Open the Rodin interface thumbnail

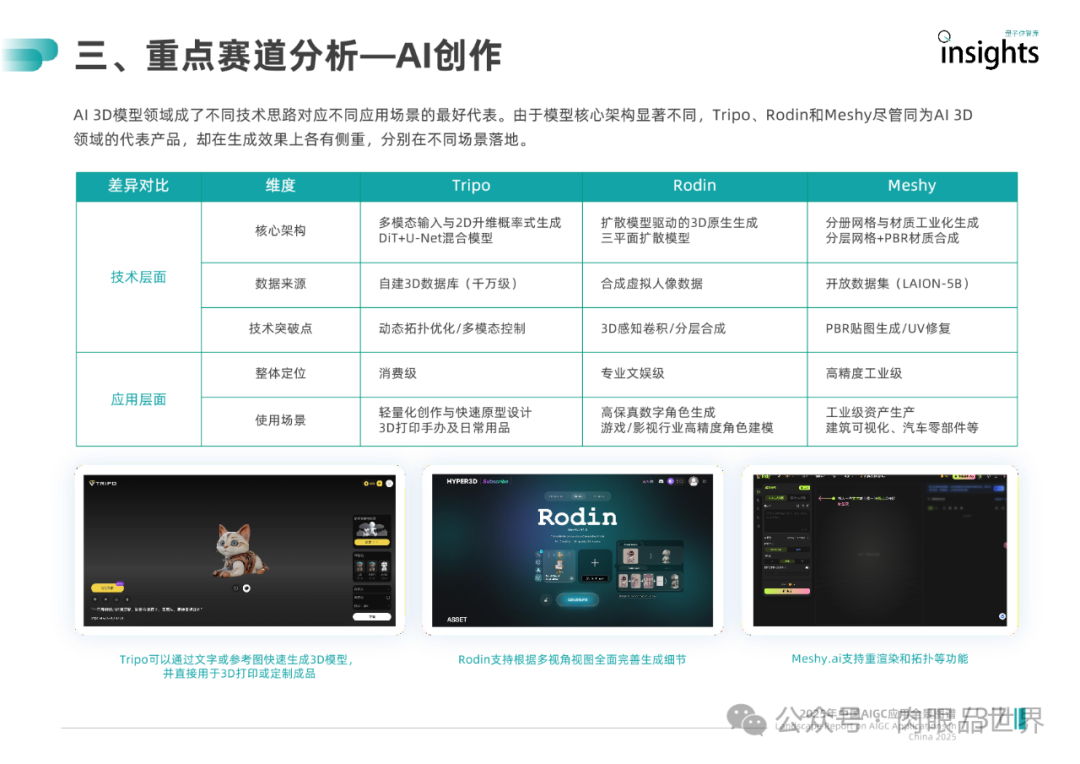572,550
